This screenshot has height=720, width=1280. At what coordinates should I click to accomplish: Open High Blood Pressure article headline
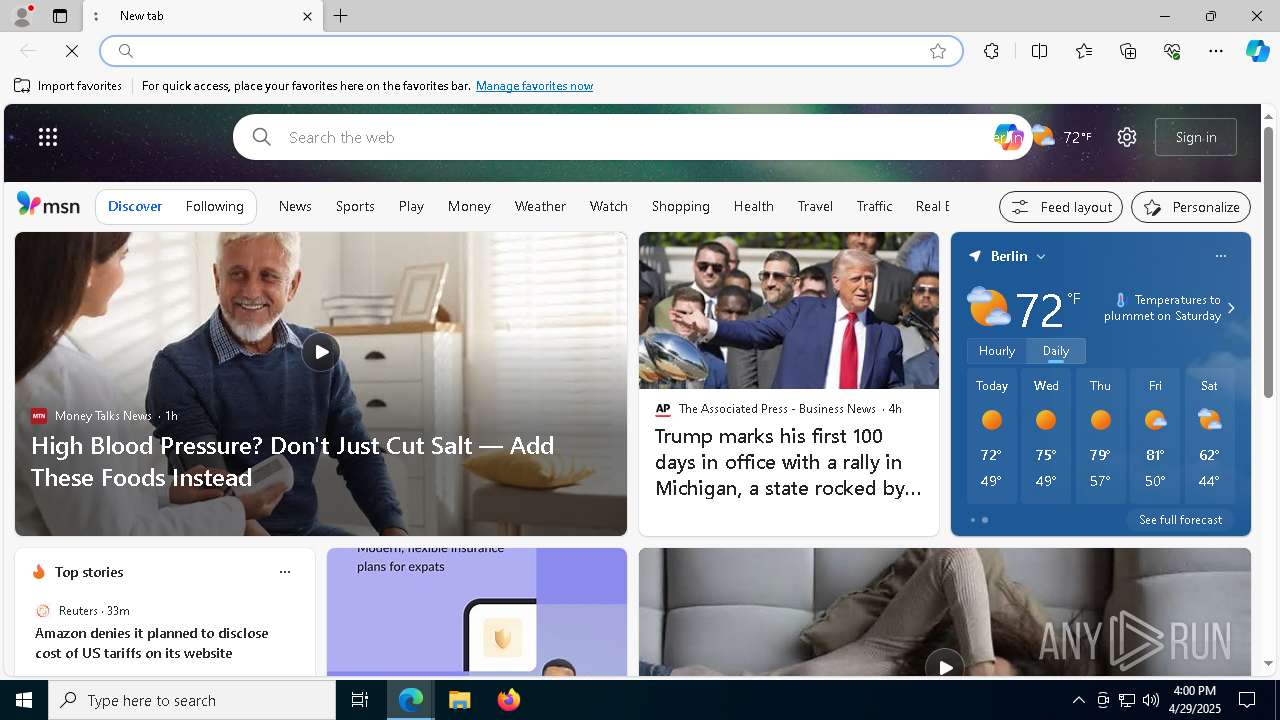[x=292, y=461]
